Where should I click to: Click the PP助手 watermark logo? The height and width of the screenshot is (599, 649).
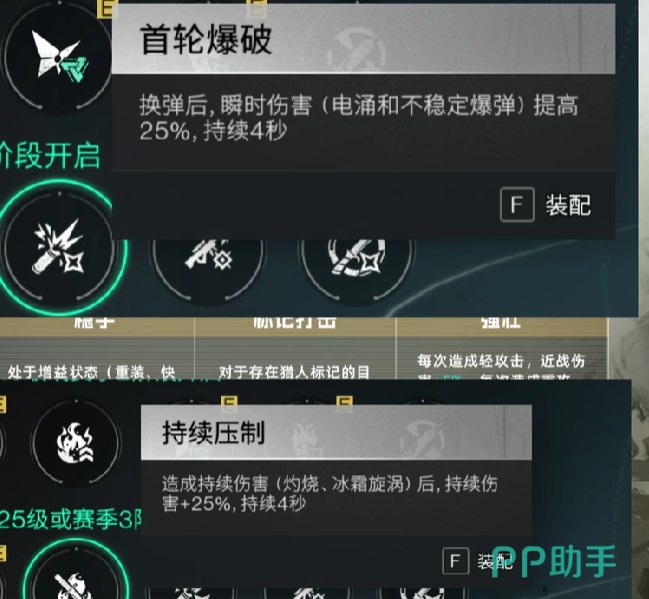point(554,562)
